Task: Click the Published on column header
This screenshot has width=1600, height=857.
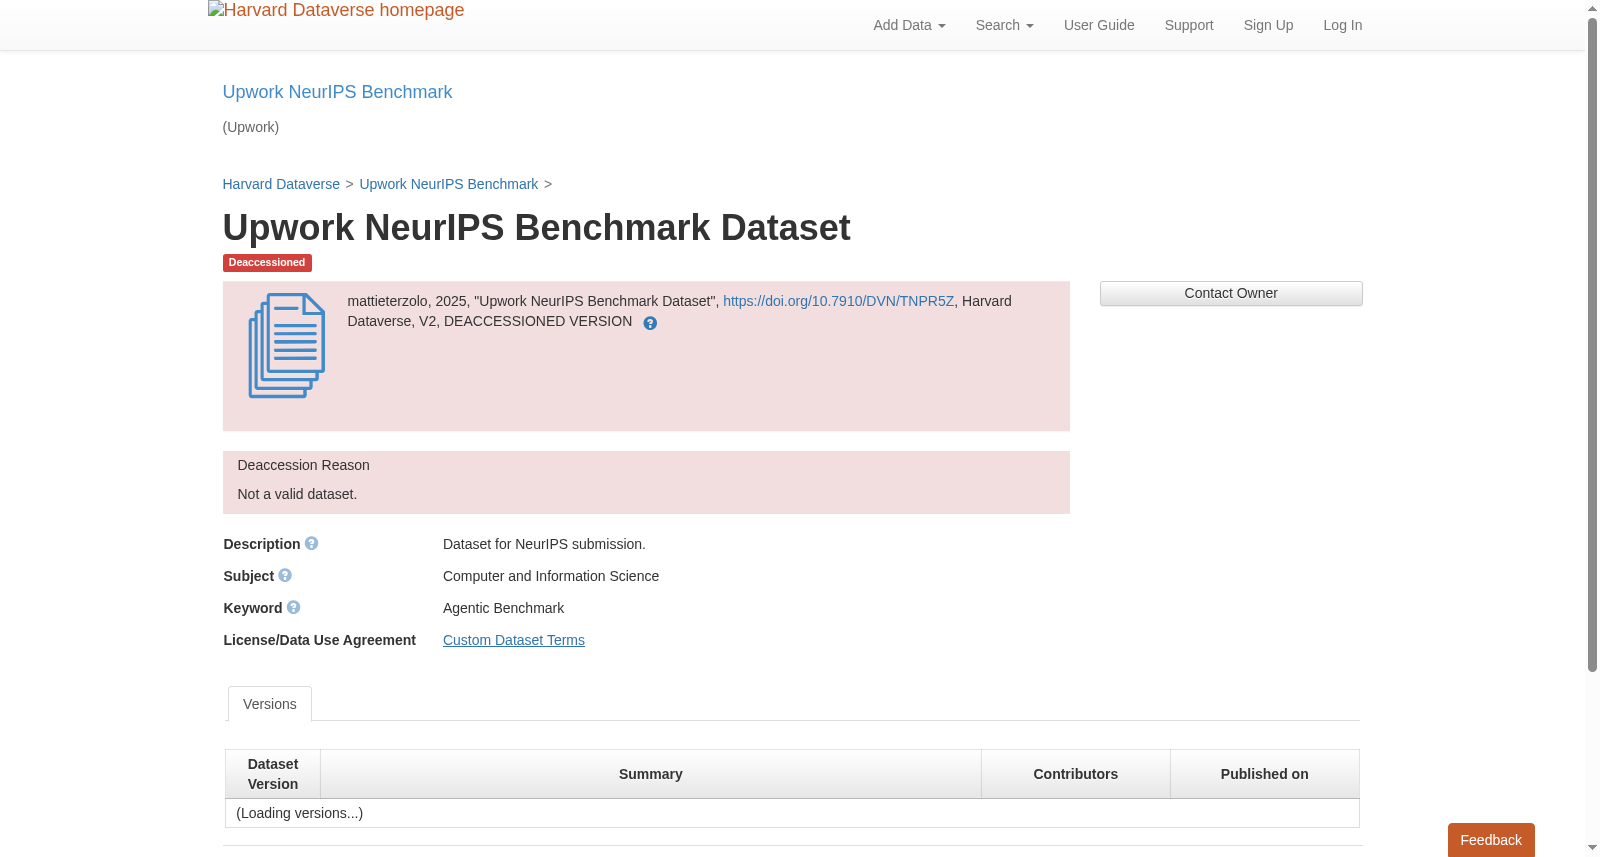Action: click(x=1265, y=774)
